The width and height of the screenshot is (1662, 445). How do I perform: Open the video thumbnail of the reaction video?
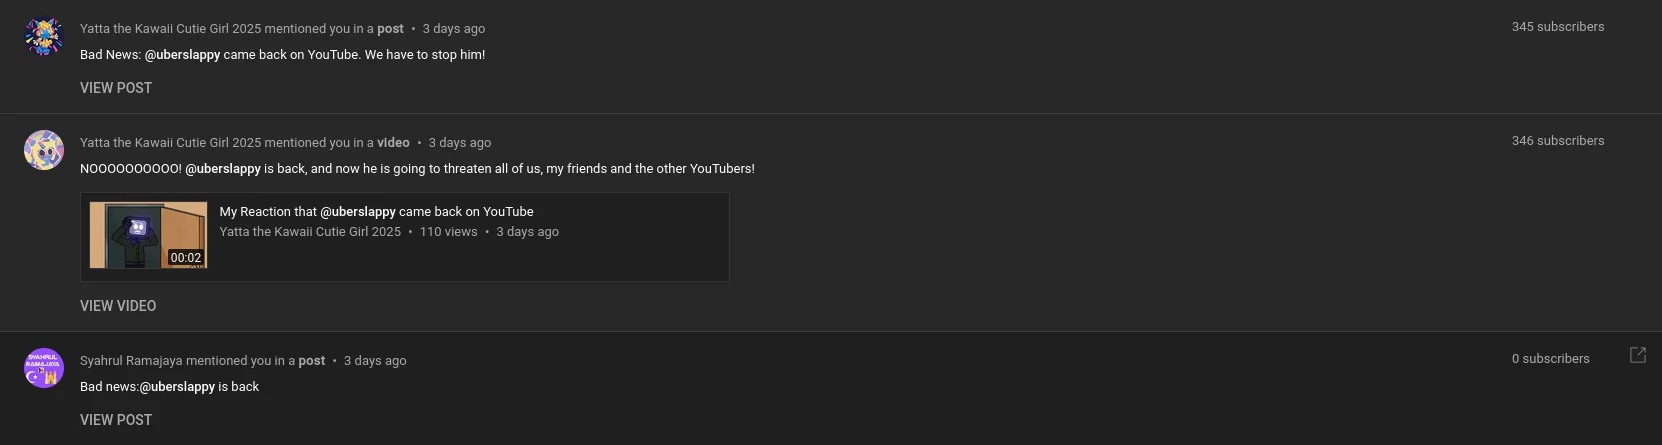(x=148, y=236)
